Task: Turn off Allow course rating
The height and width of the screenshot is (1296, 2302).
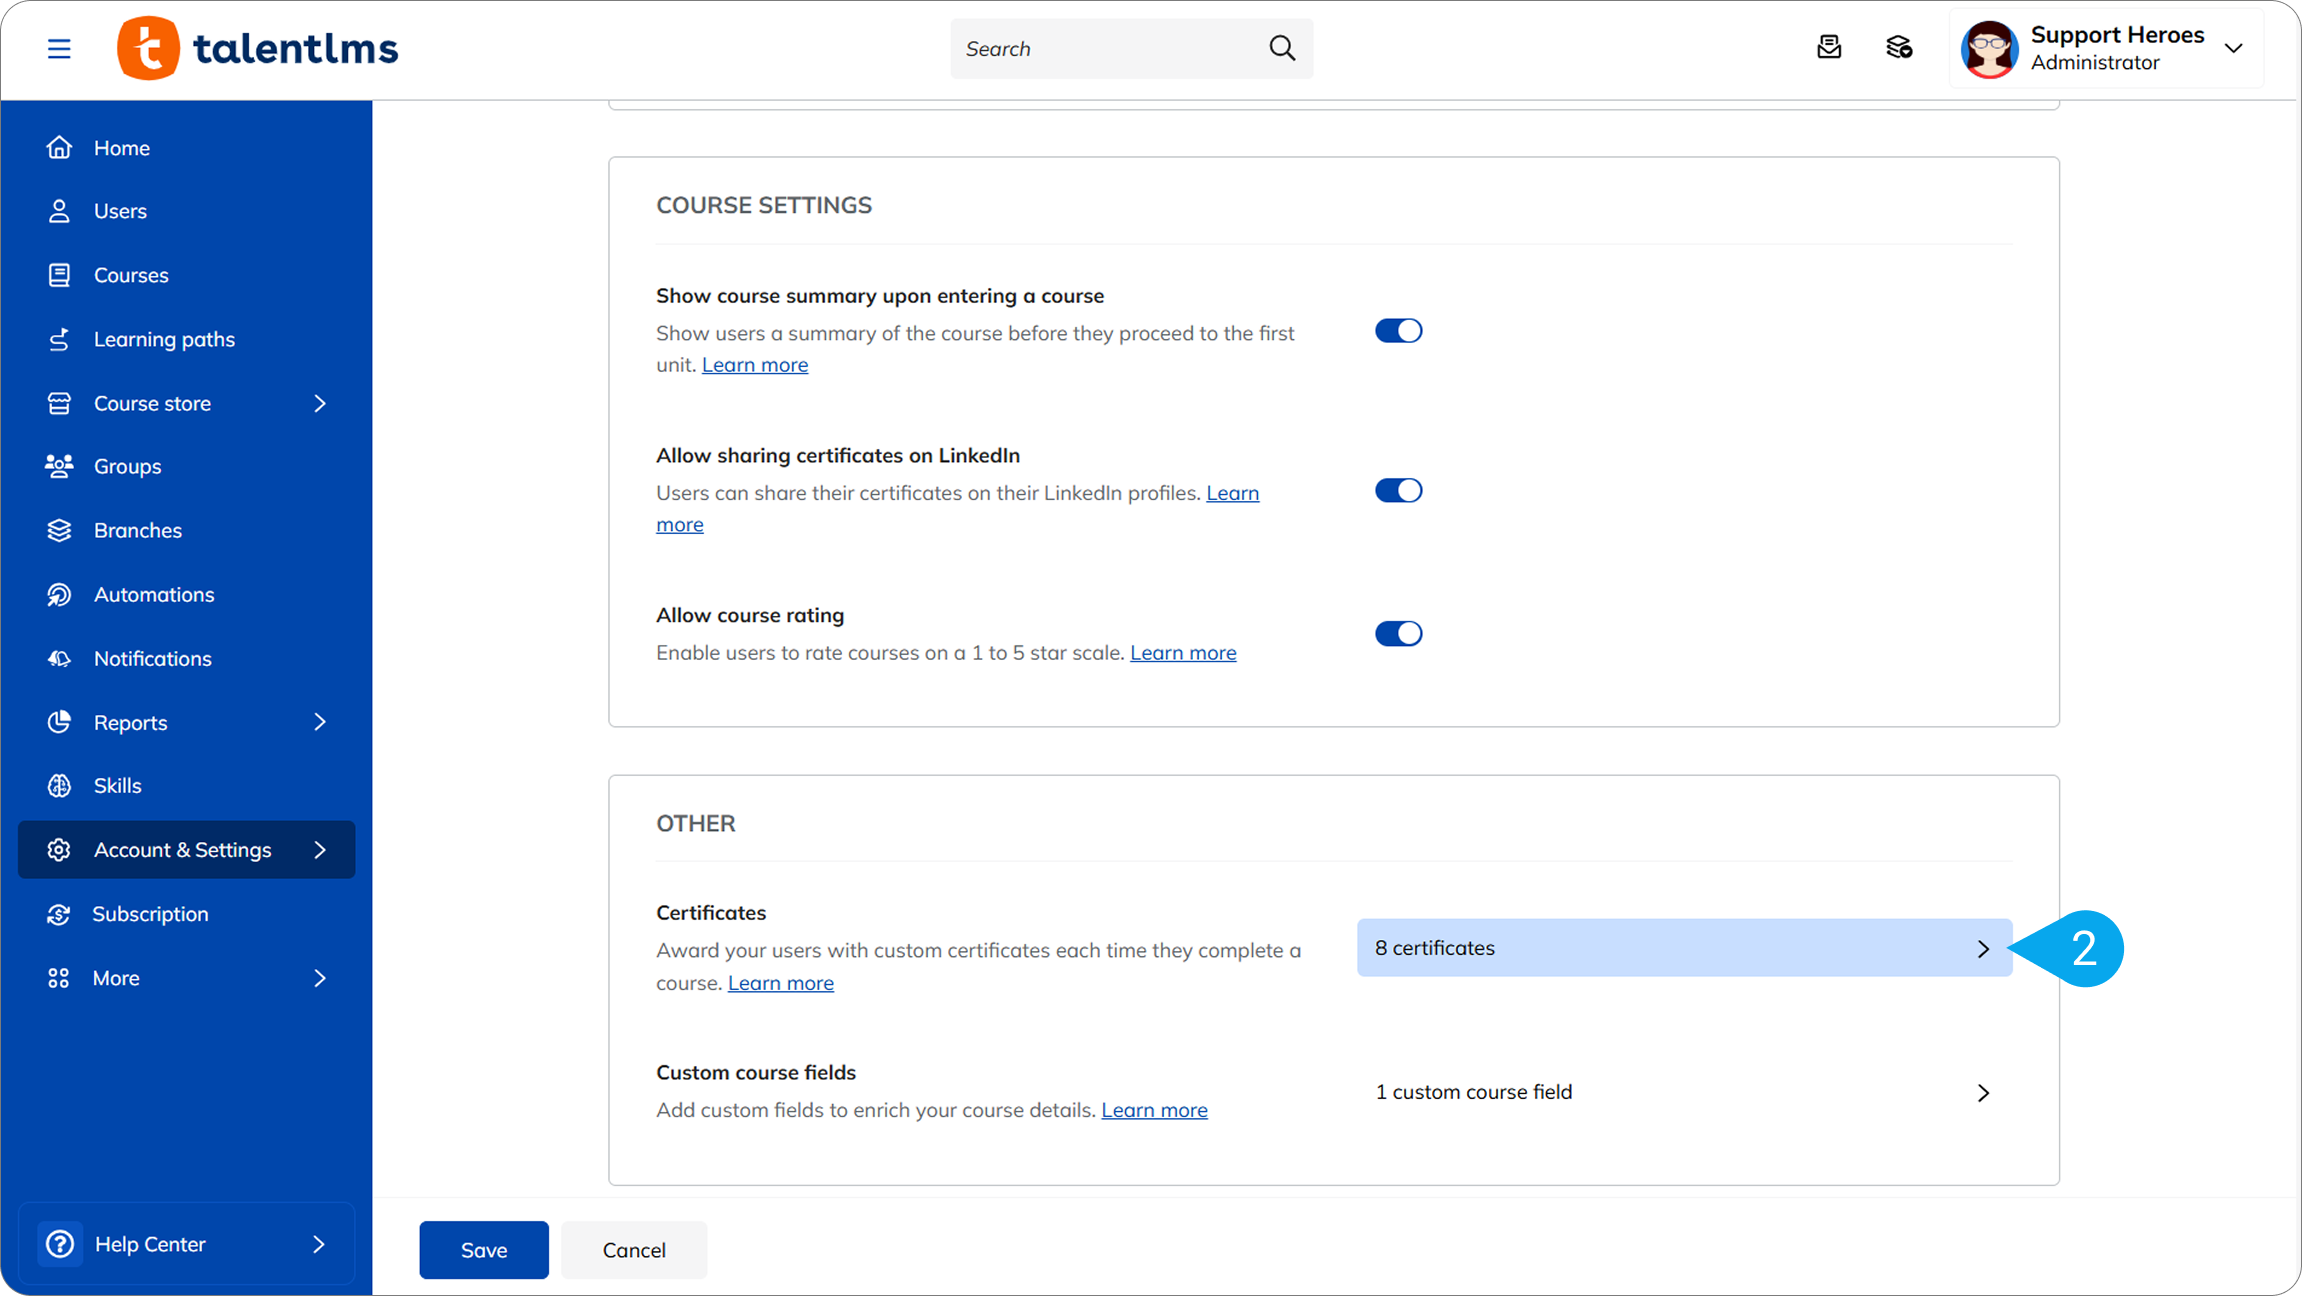Action: coord(1398,633)
